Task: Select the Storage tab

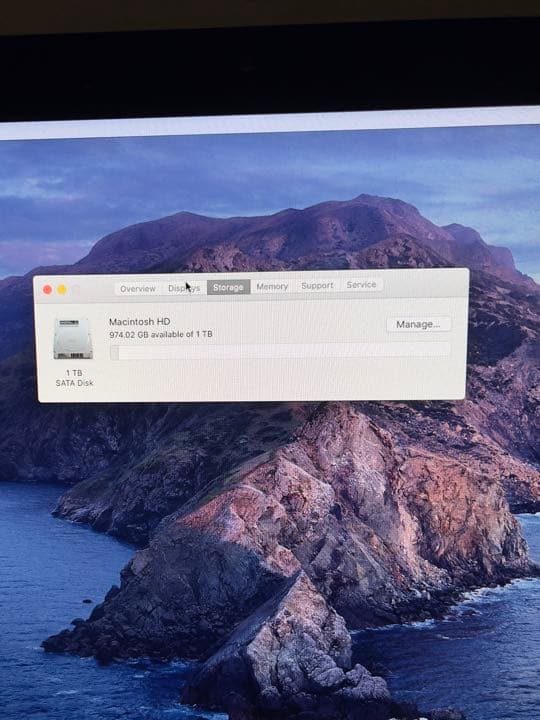Action: [228, 287]
